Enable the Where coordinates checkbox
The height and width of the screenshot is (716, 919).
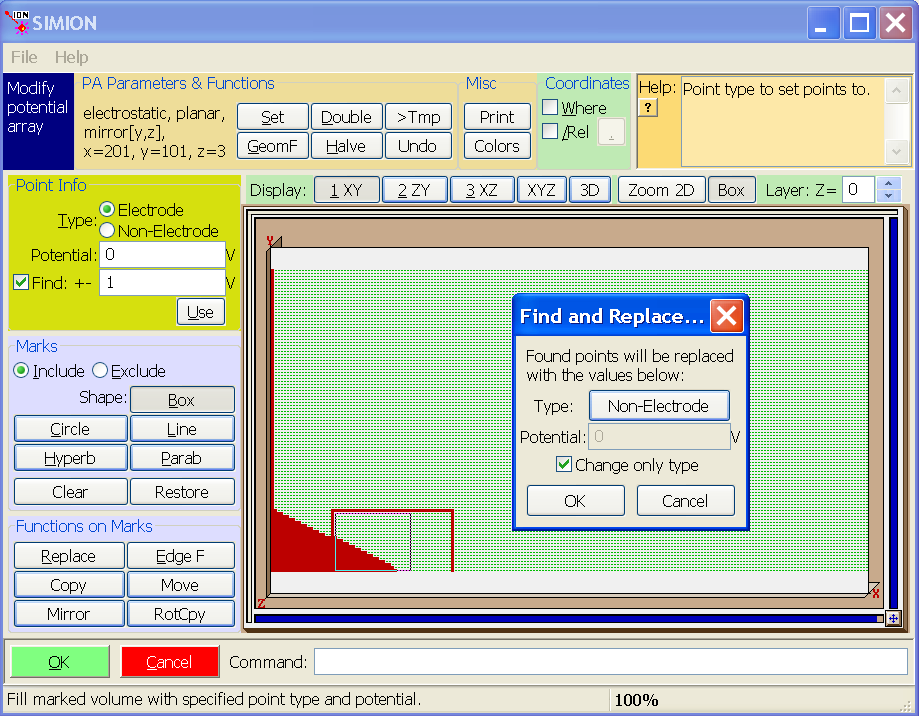click(550, 107)
